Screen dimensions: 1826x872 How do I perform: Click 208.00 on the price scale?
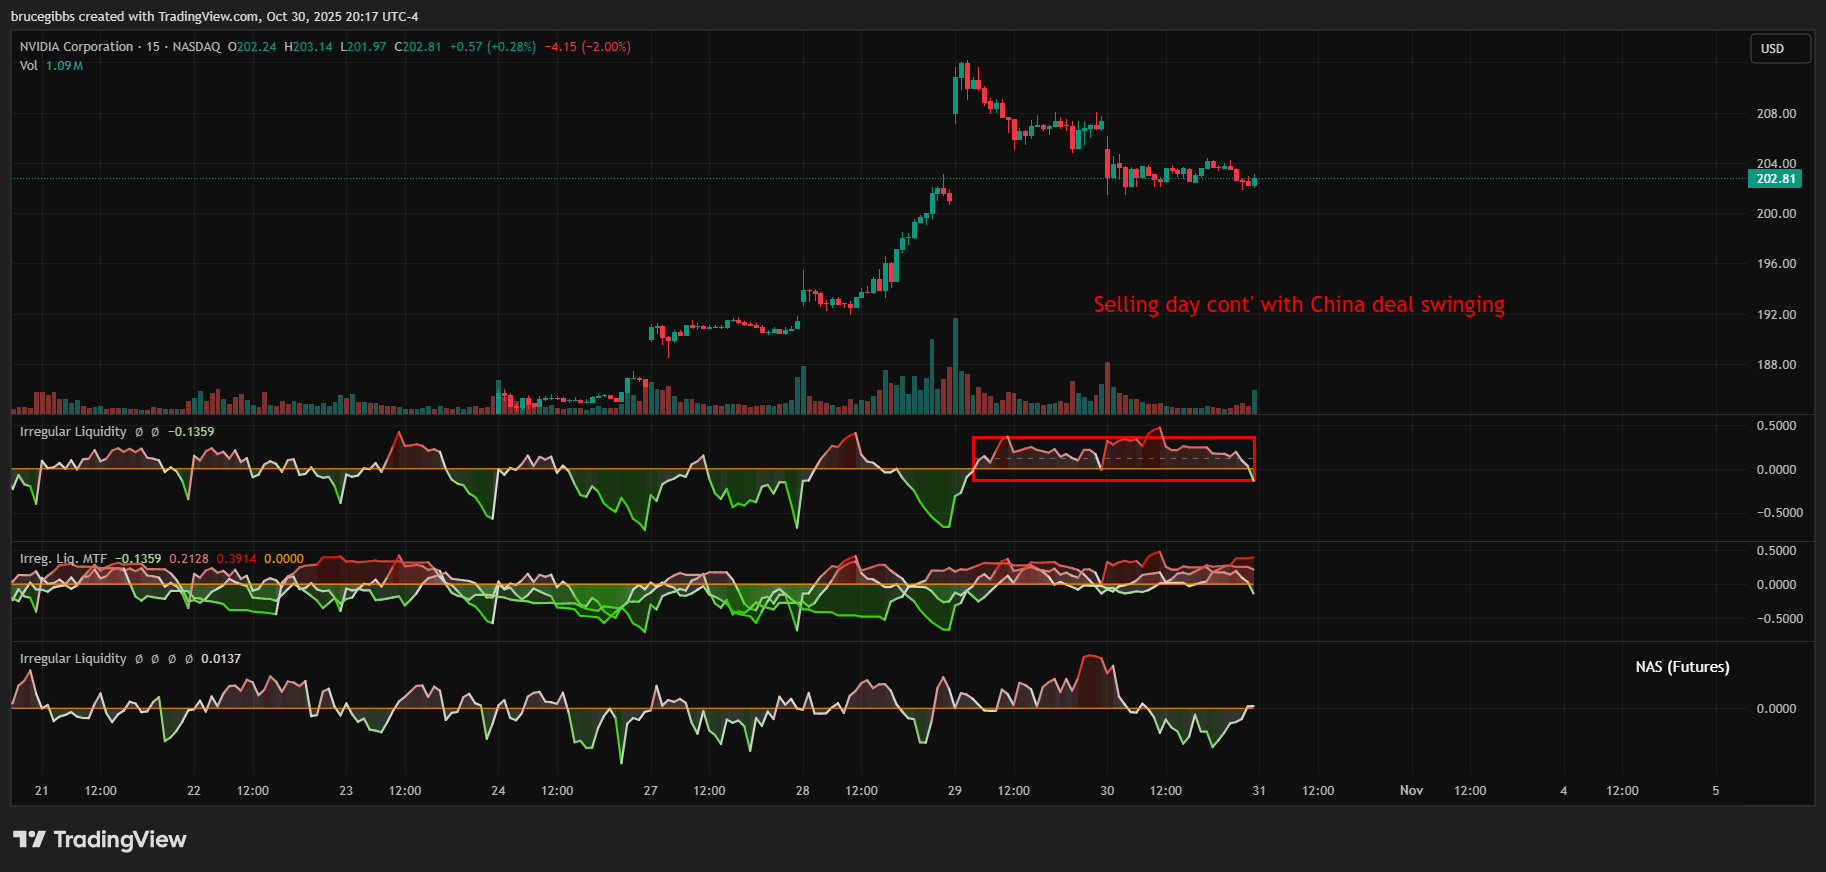tap(1776, 114)
